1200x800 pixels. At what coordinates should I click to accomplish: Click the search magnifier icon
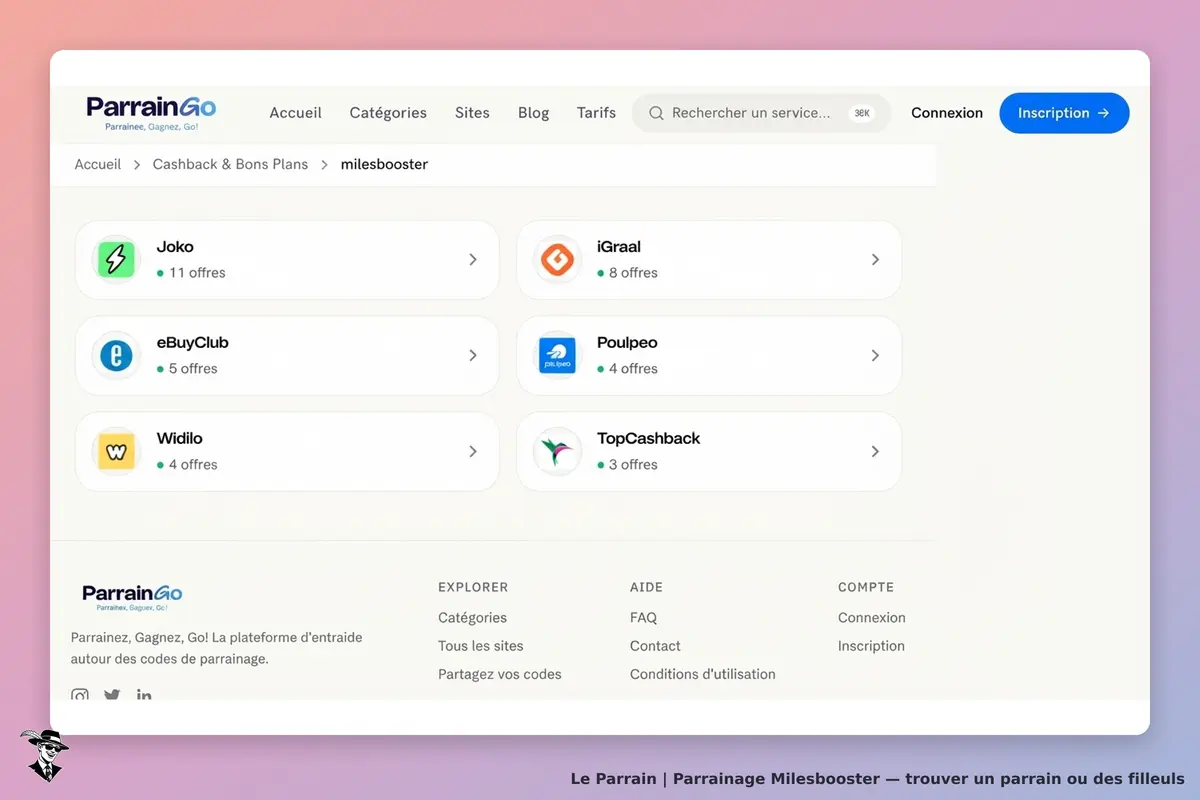point(656,113)
